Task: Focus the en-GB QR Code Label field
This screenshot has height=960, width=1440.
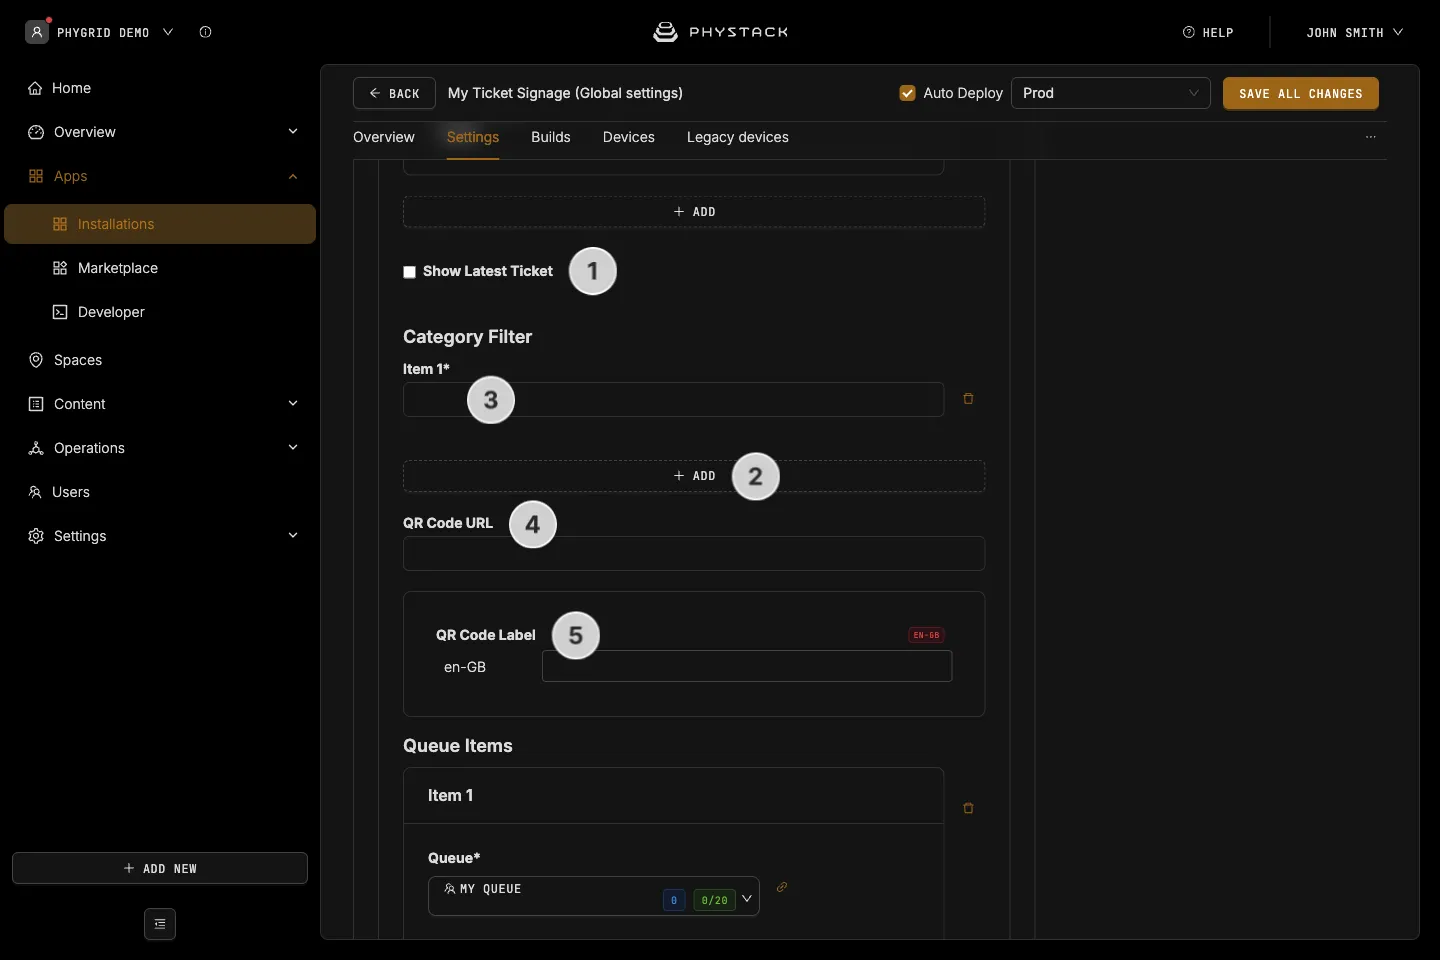Action: point(747,666)
